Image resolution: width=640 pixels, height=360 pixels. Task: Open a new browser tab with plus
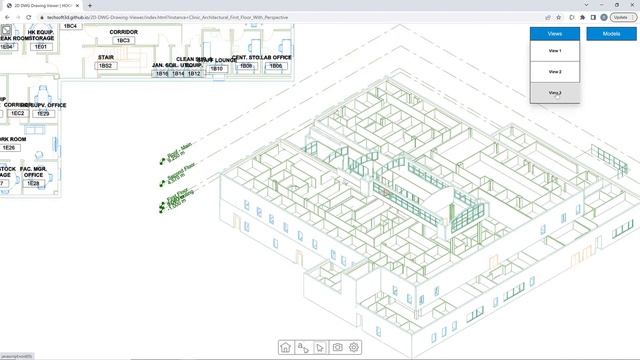coord(90,6)
